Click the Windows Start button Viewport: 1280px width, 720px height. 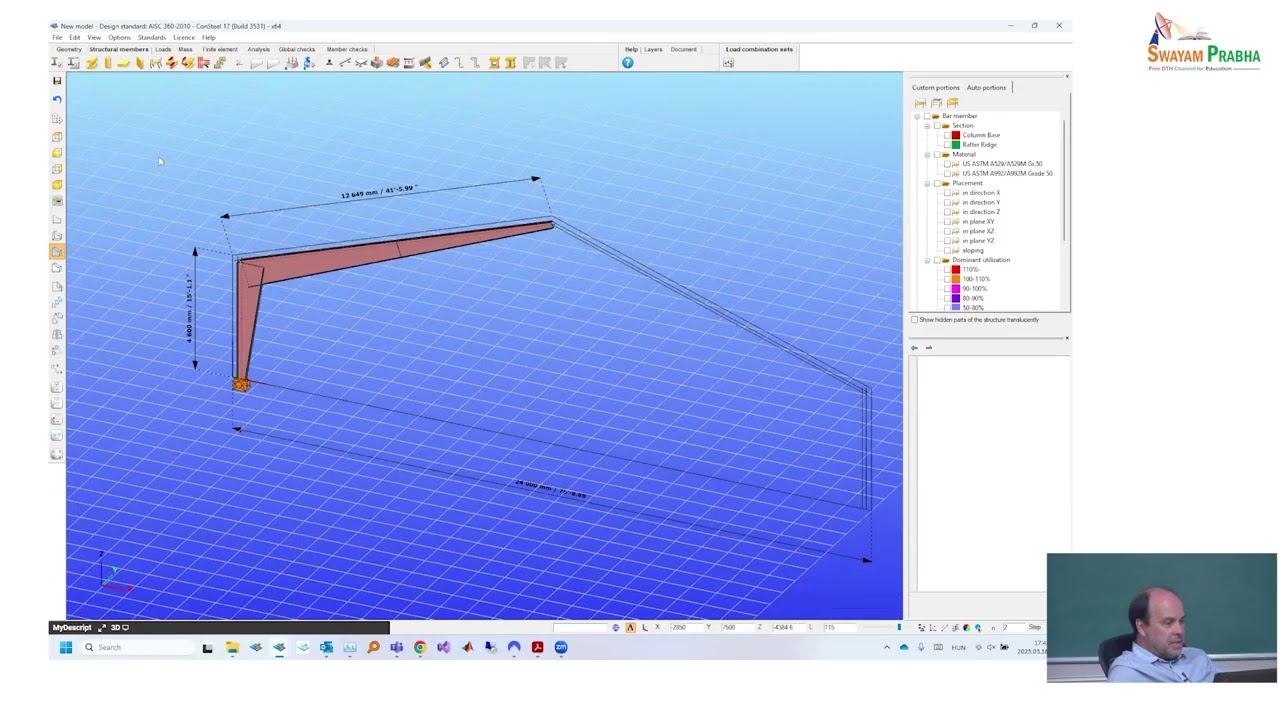66,647
